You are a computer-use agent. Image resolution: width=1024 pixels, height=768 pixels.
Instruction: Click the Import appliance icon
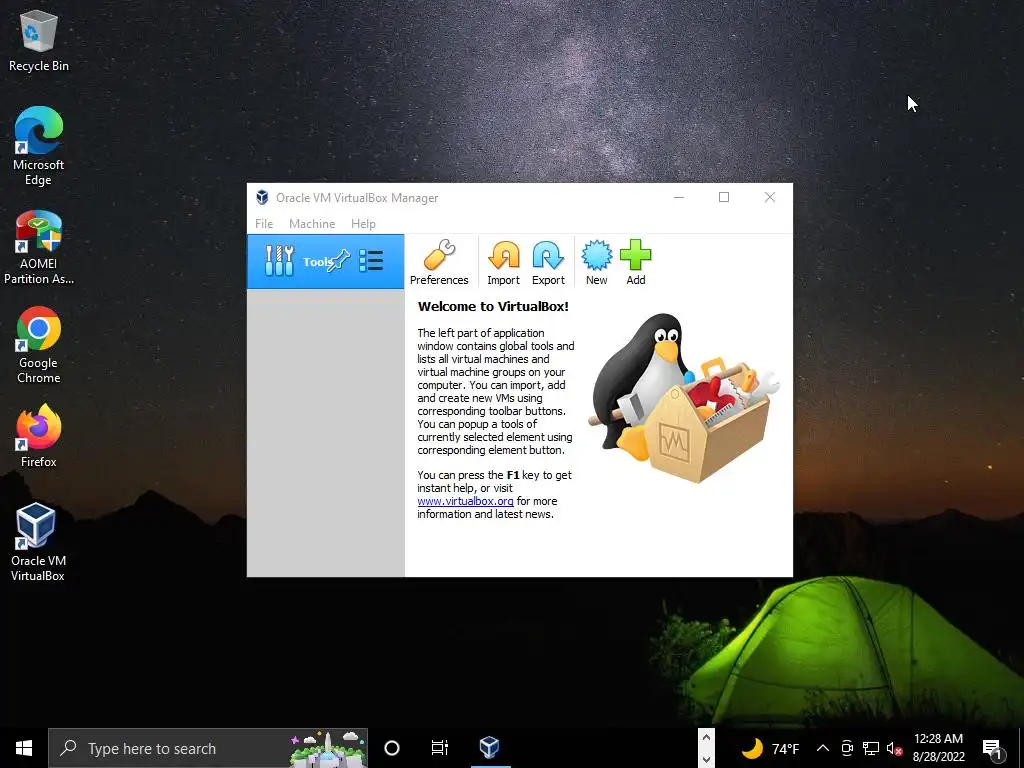(x=504, y=263)
